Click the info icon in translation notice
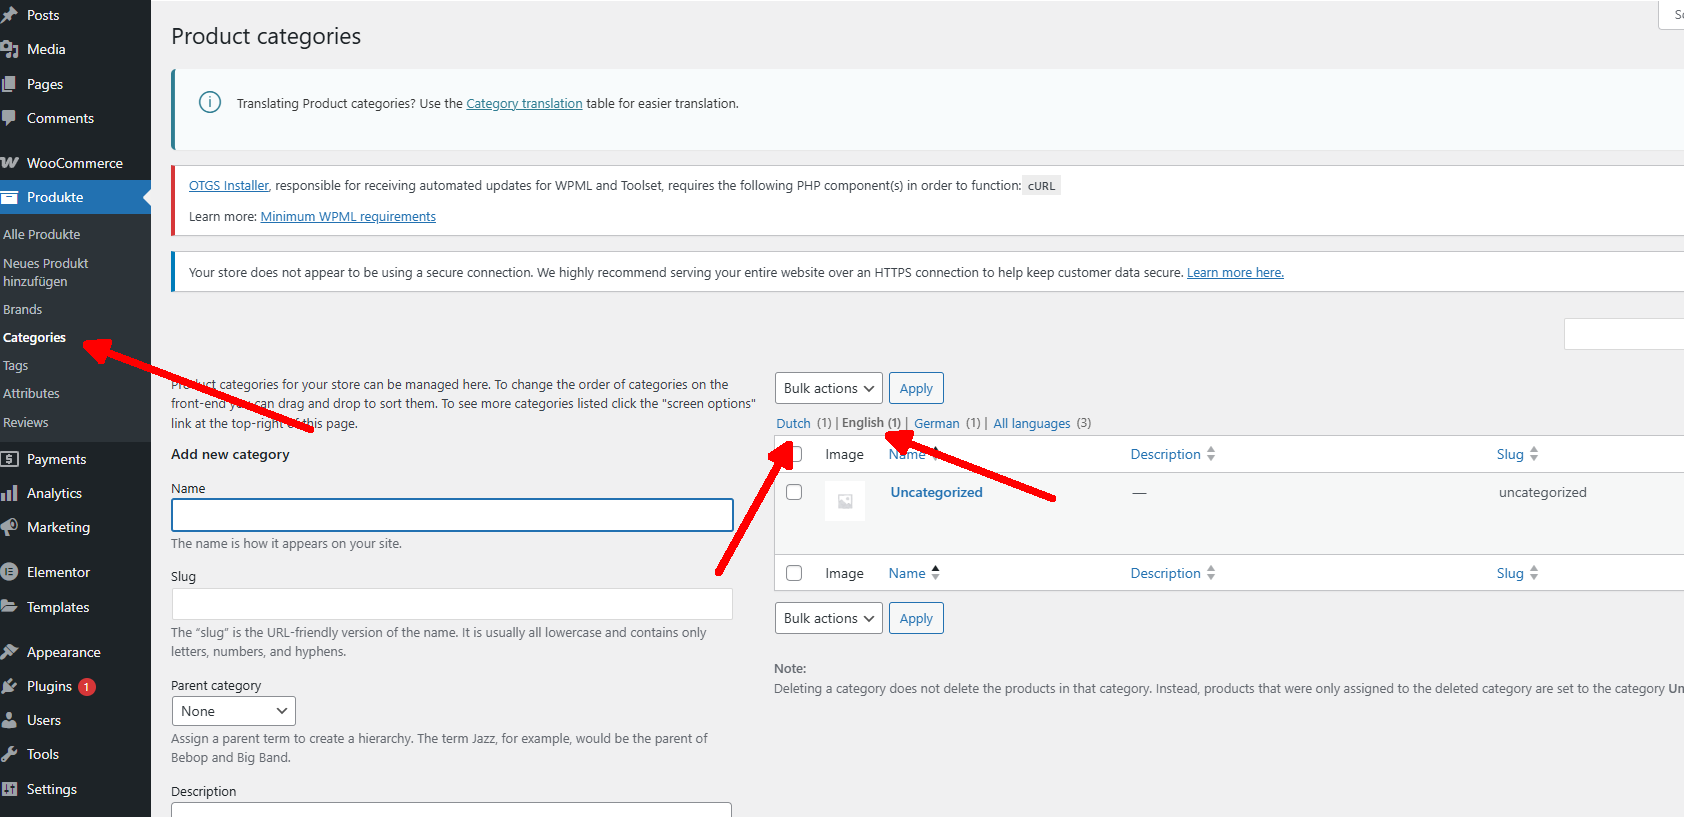Screen dimensions: 1684x817 pyautogui.click(x=210, y=102)
